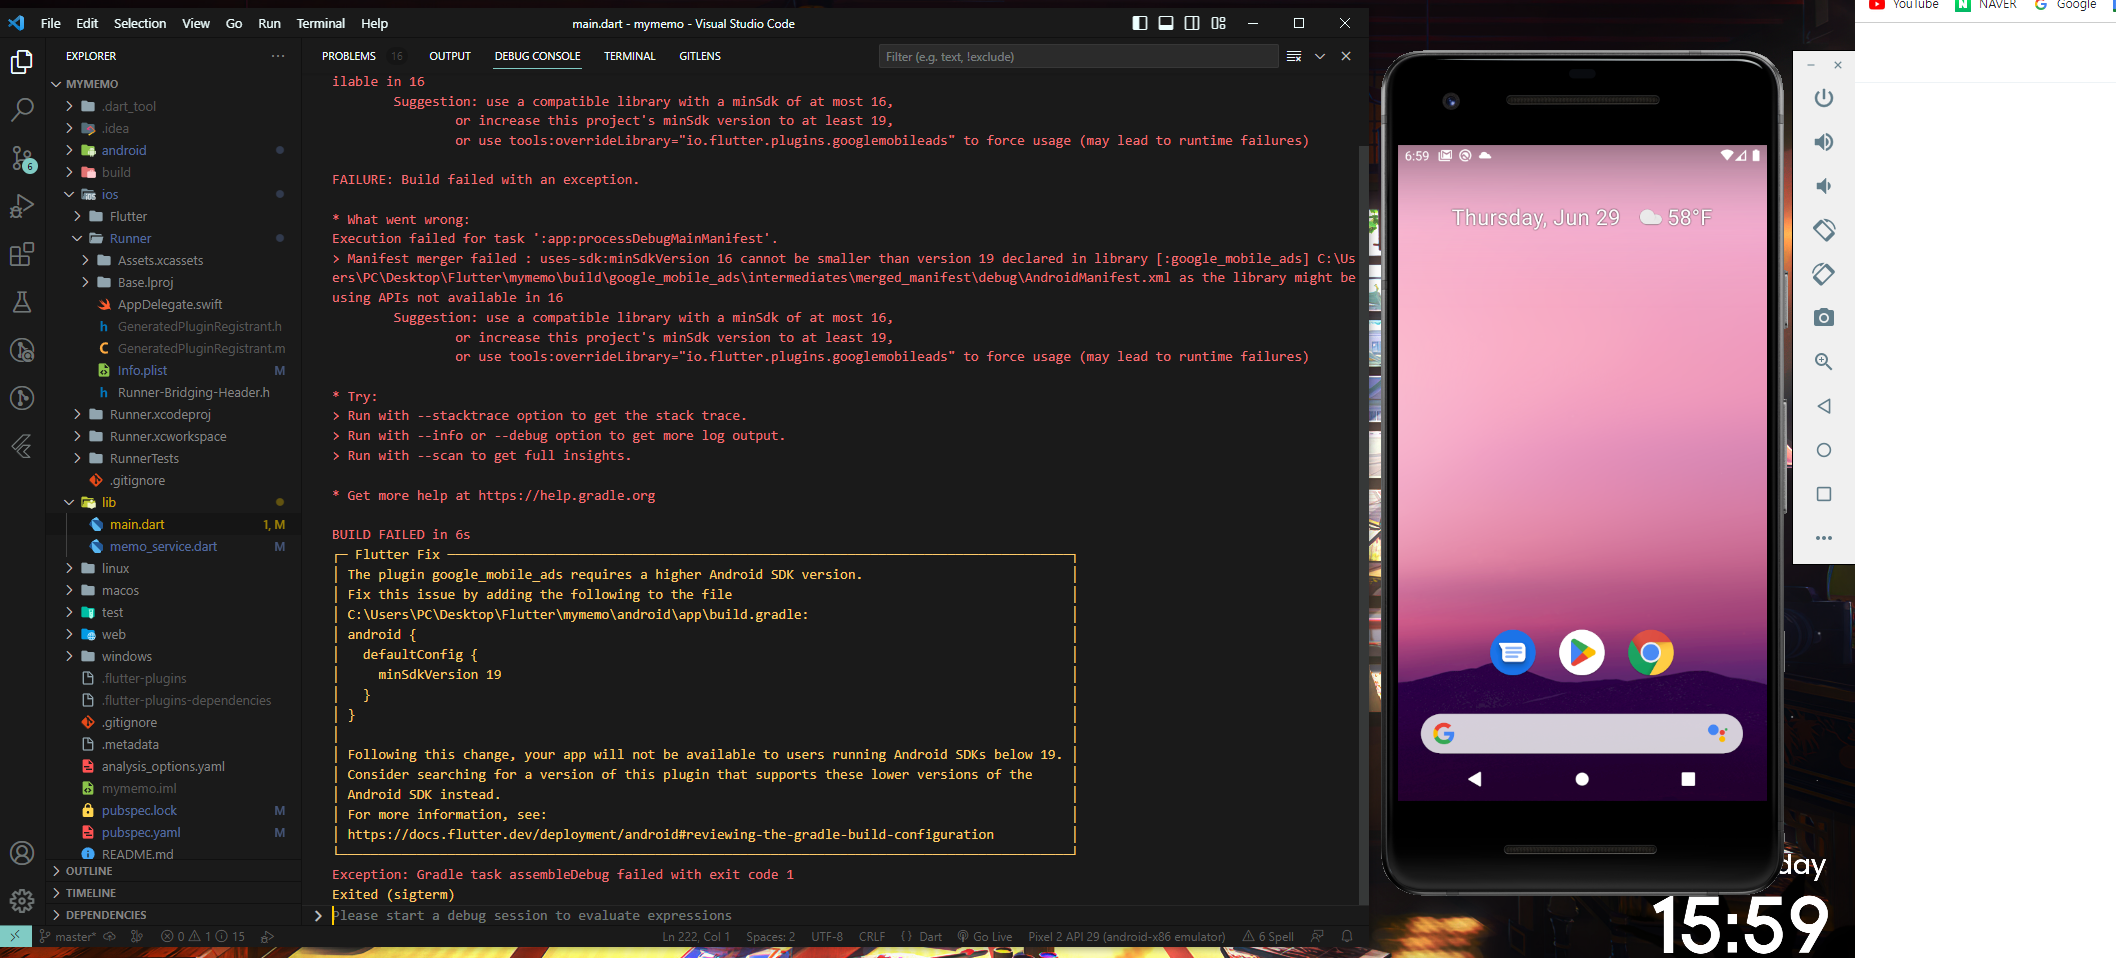Click Pixel 2 API 29 device selector
The height and width of the screenshot is (958, 2116).
point(1127,937)
